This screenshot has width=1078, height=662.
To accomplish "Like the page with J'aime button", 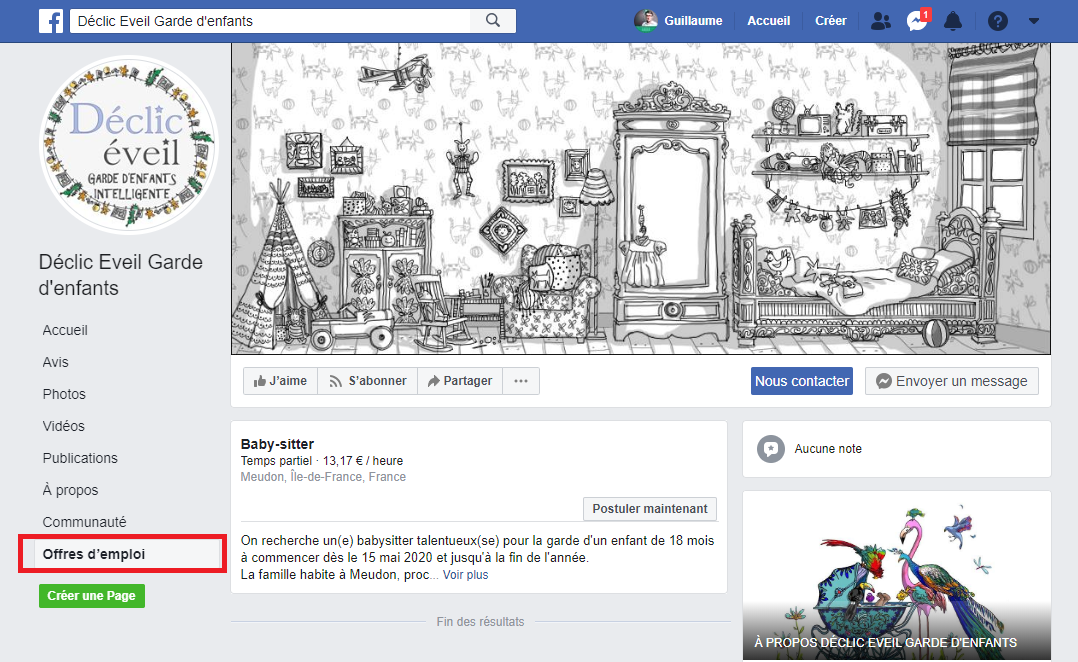I will pyautogui.click(x=280, y=381).
